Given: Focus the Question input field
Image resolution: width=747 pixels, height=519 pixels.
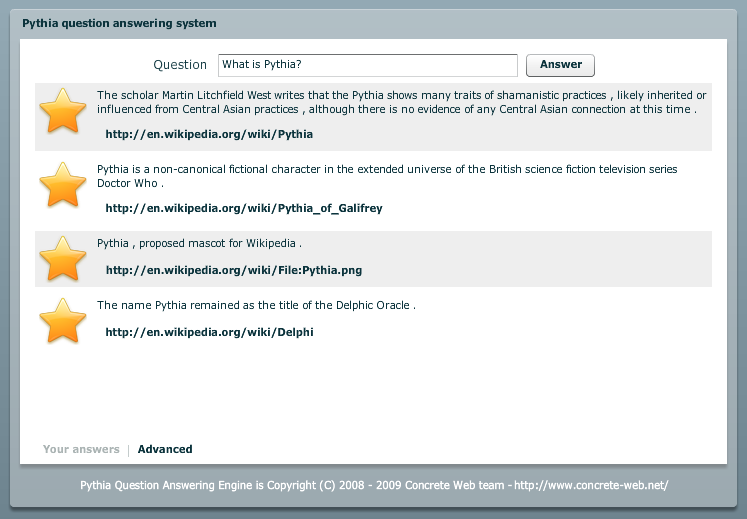Looking at the screenshot, I should [x=368, y=65].
